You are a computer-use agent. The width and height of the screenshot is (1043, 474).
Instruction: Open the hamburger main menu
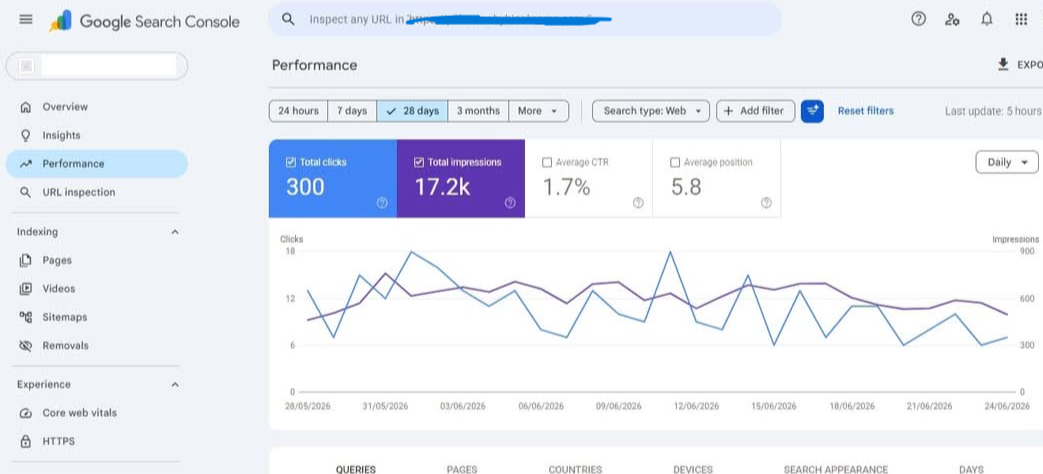(26, 19)
